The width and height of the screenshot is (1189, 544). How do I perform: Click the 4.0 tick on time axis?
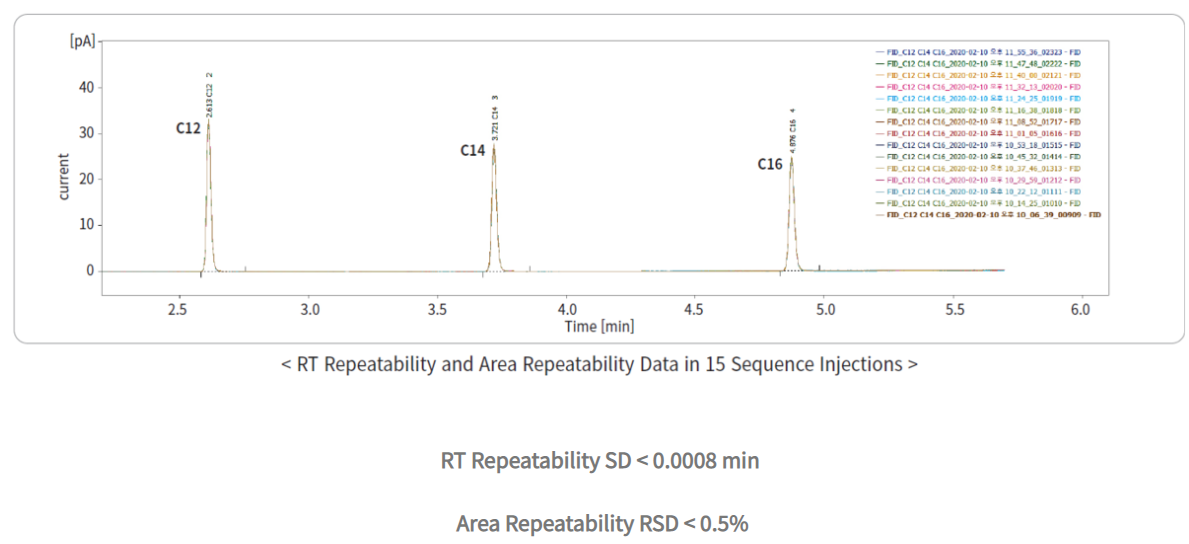point(567,310)
